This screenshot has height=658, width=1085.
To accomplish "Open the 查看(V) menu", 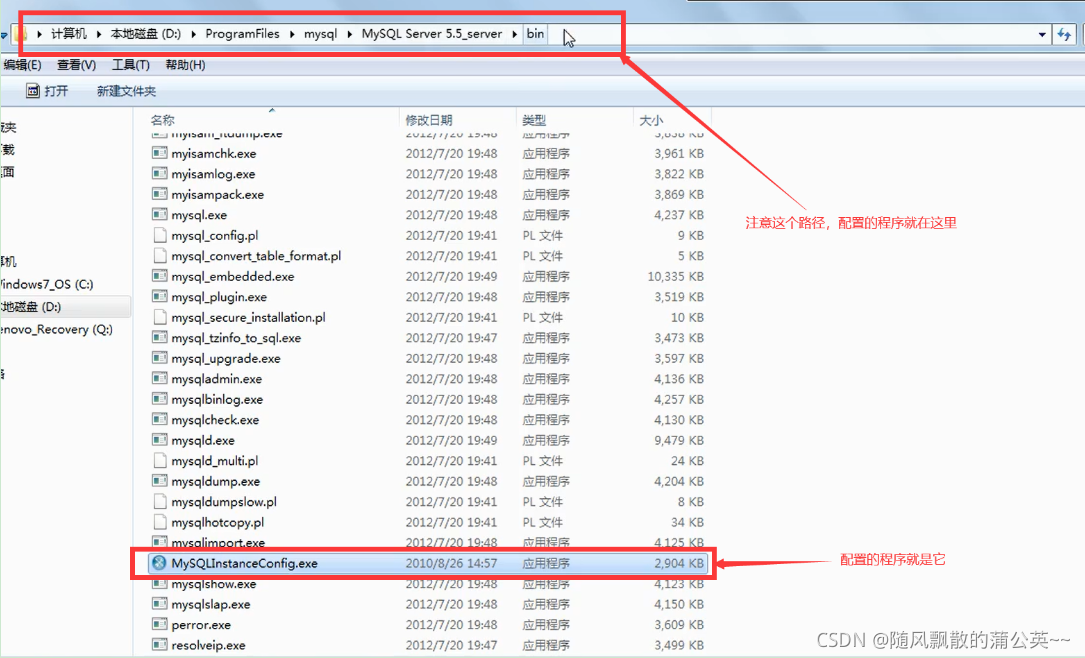I will tap(76, 65).
